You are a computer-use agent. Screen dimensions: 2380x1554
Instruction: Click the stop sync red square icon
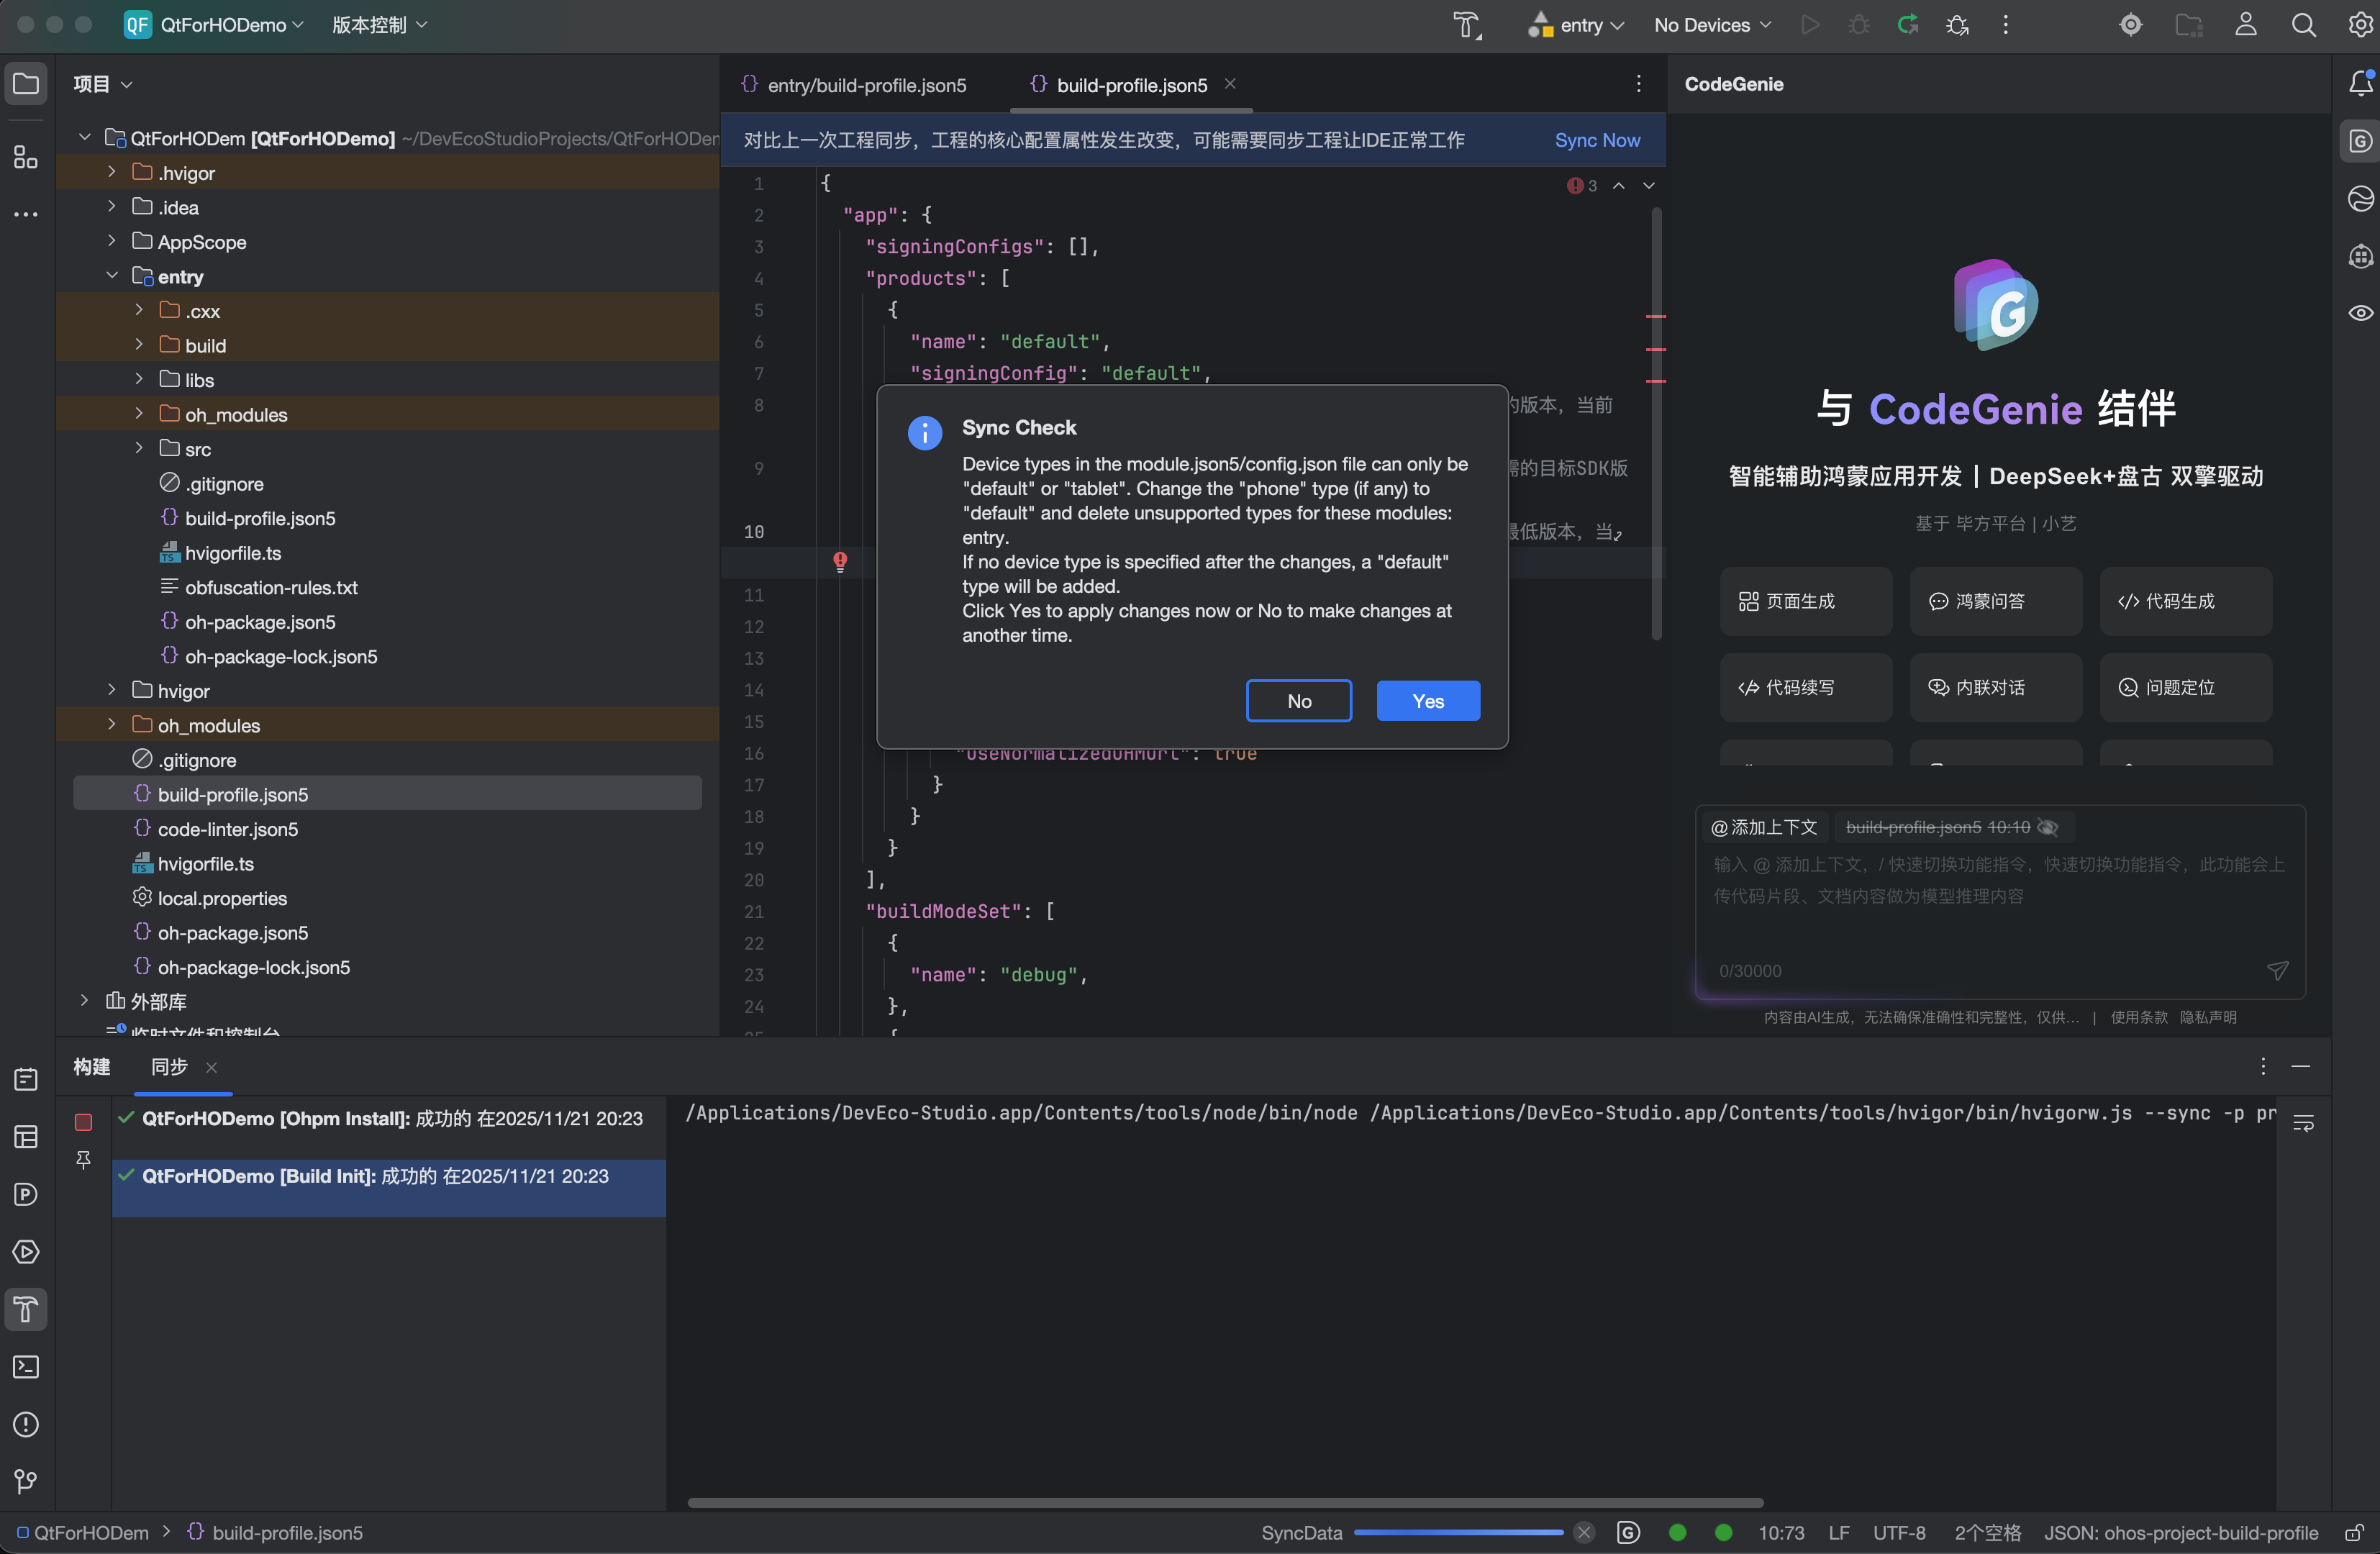click(x=84, y=1122)
